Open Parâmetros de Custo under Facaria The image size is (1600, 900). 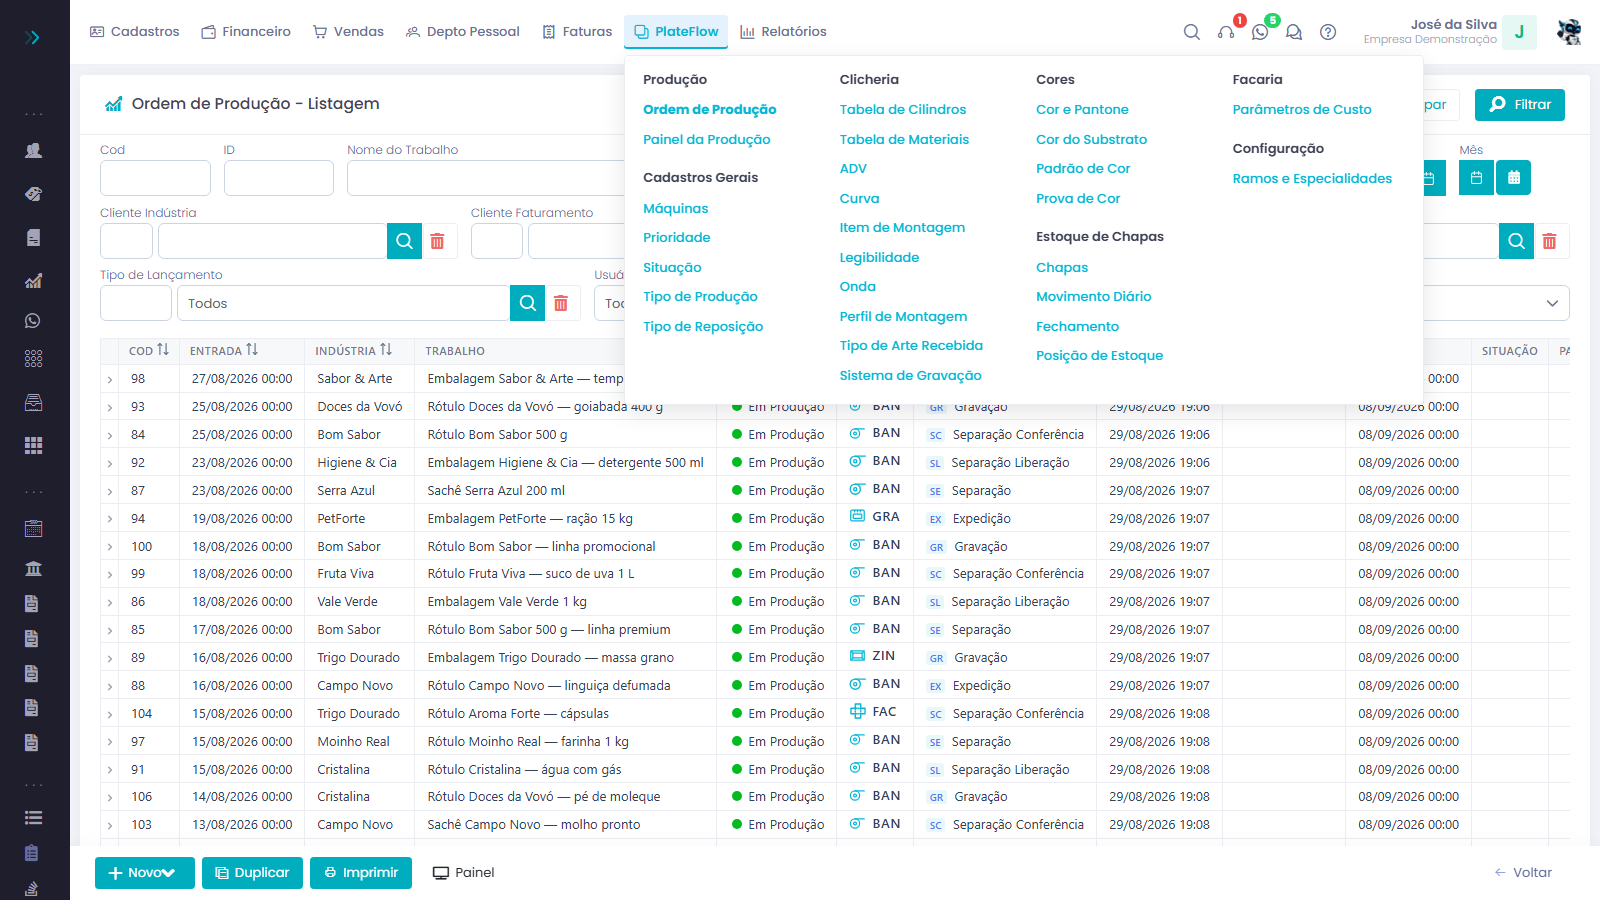[x=1301, y=110]
